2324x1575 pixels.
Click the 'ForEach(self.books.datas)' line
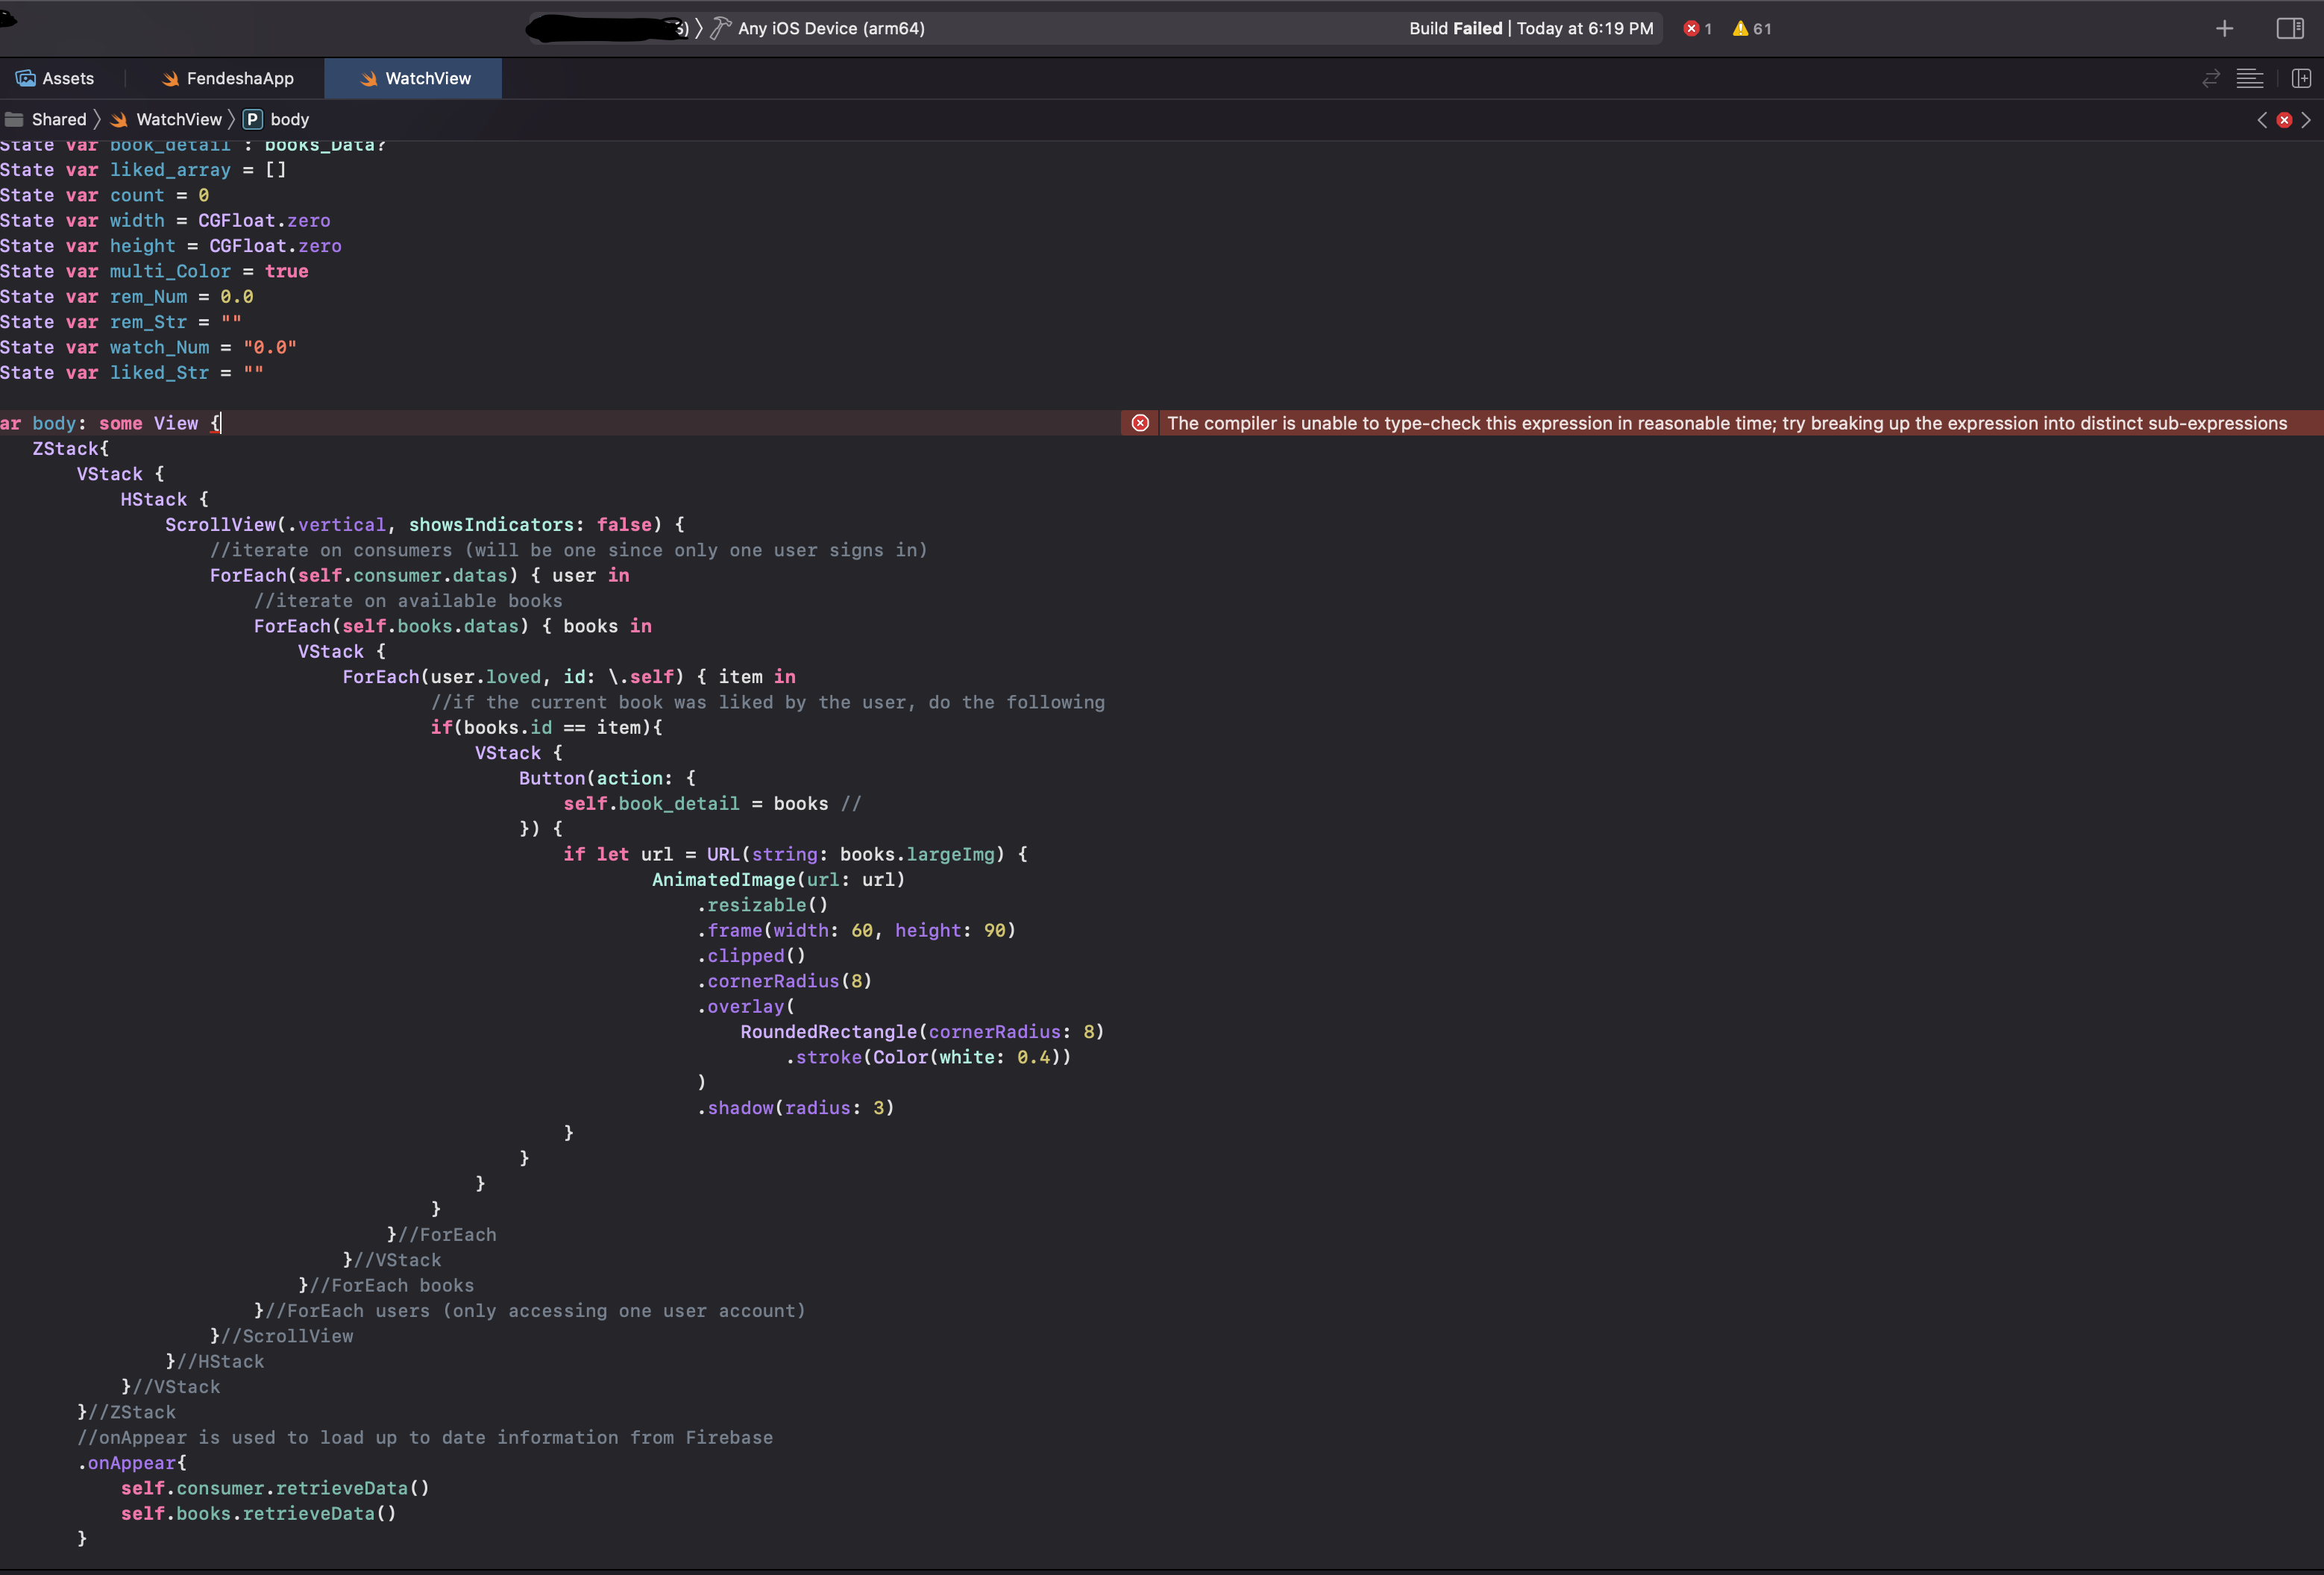click(x=453, y=626)
